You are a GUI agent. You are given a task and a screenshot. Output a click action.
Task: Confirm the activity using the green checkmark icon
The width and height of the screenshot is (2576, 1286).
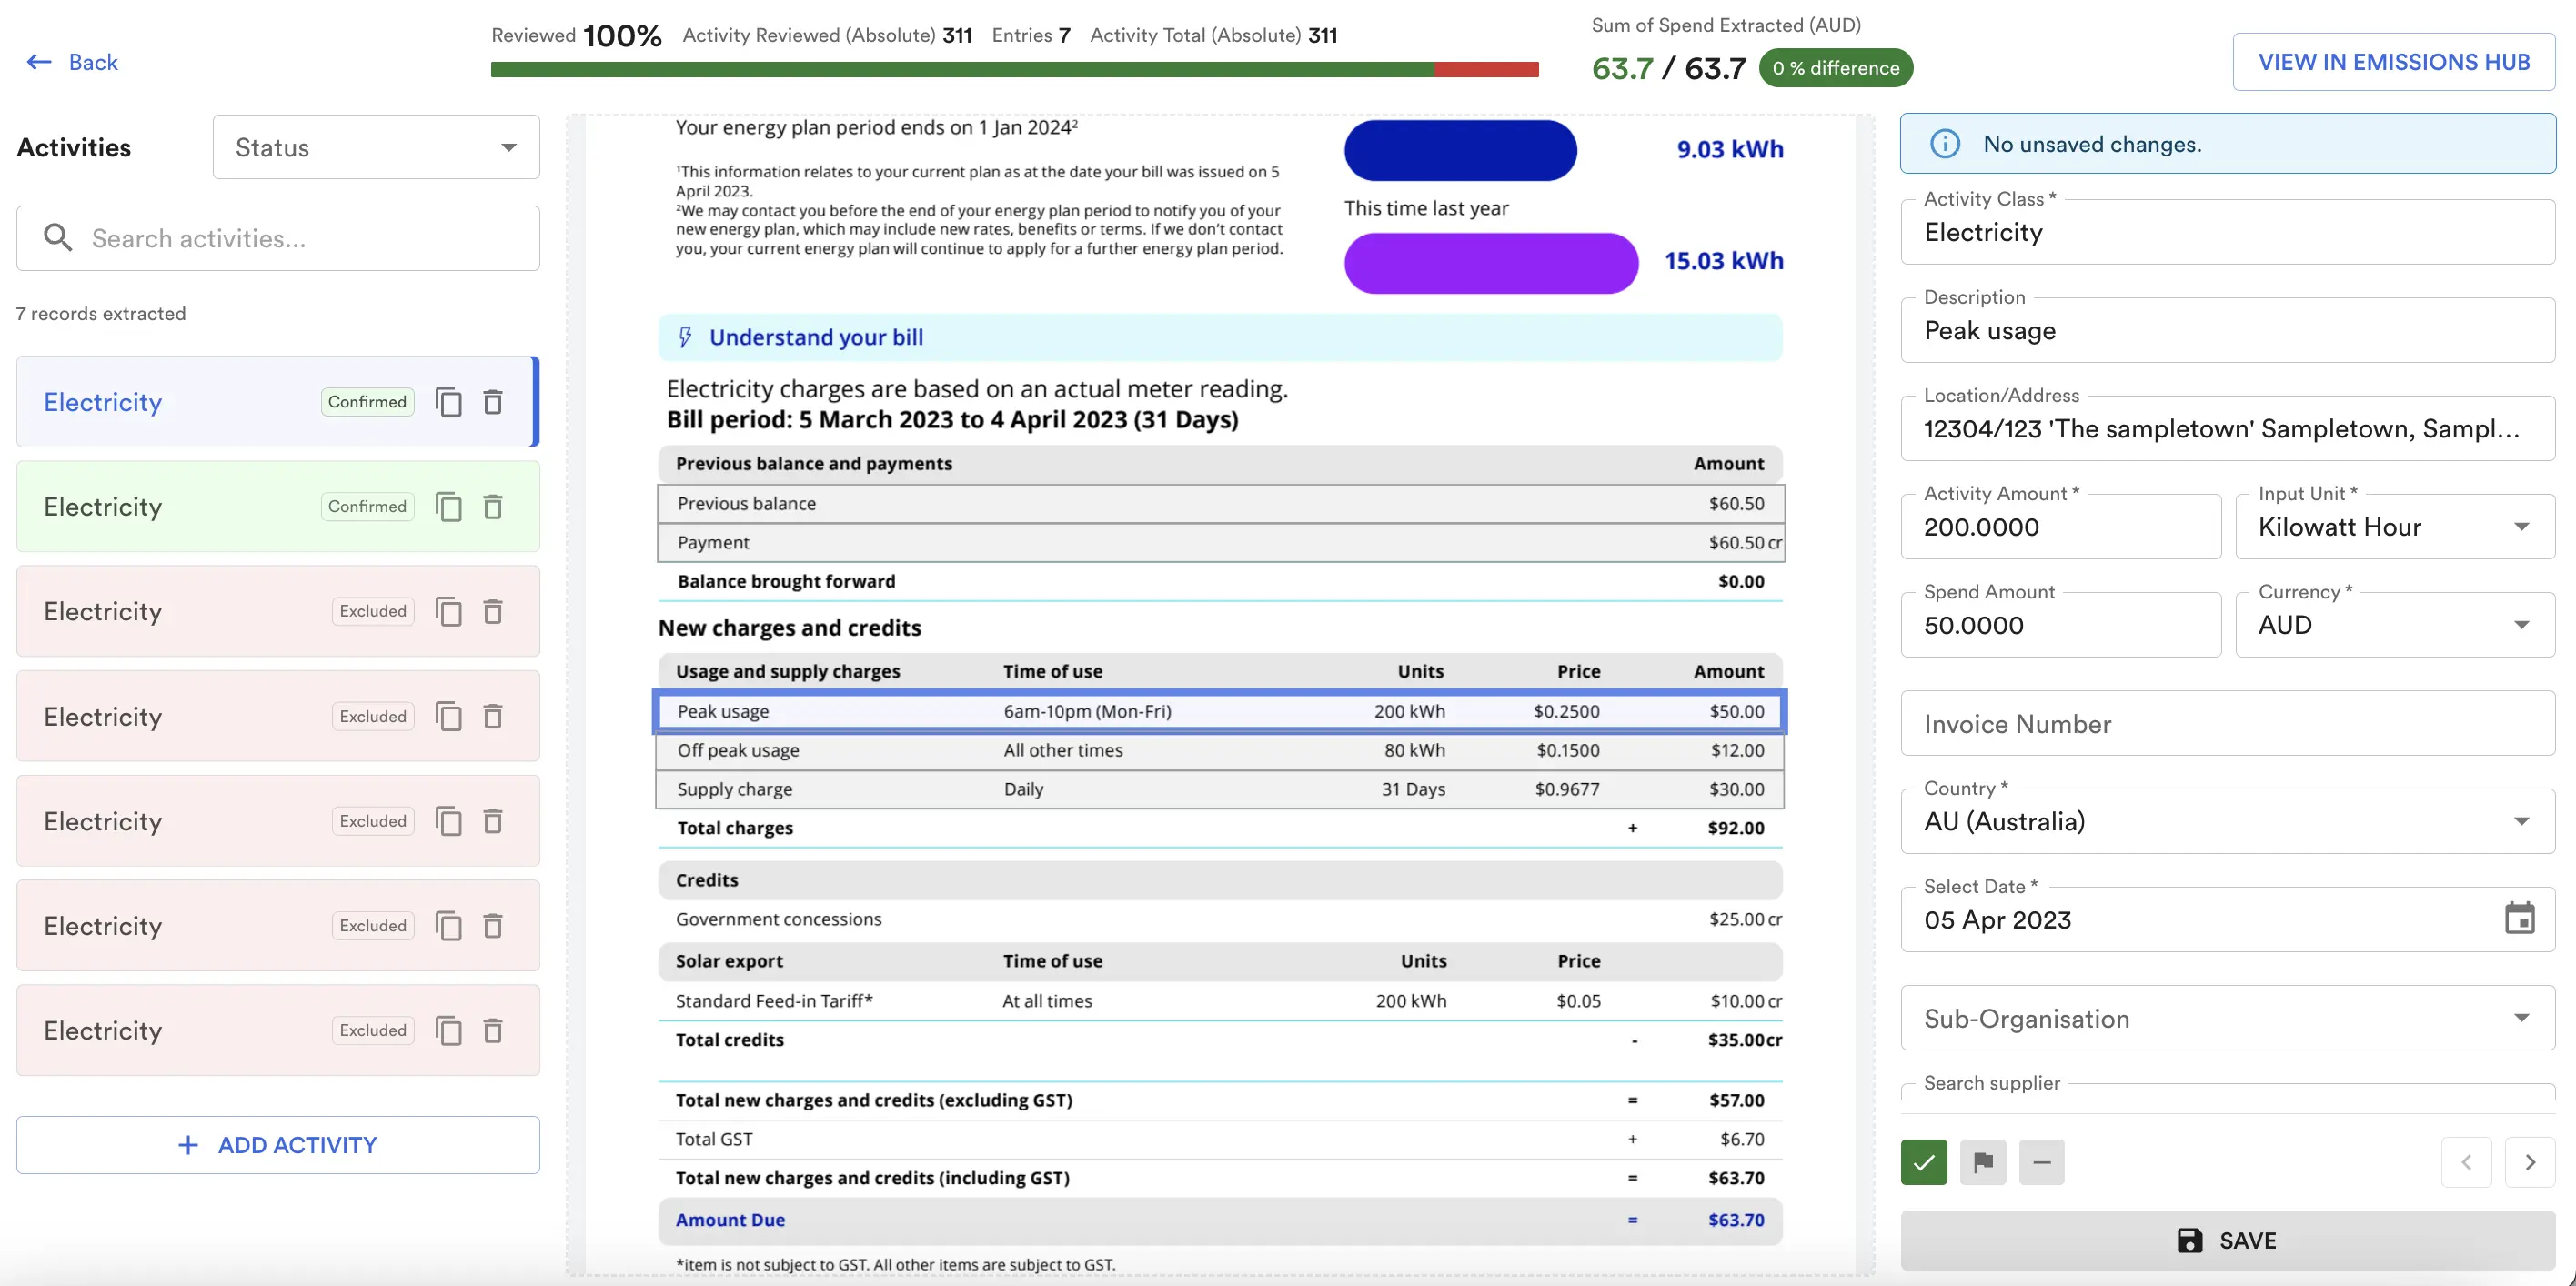[x=1923, y=1162]
